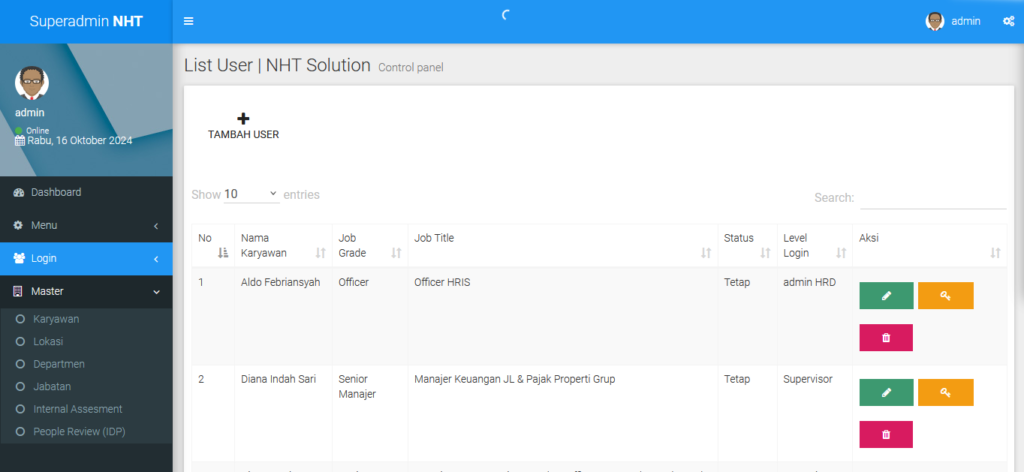Click the Superadmin NHT logo link

coord(86,21)
